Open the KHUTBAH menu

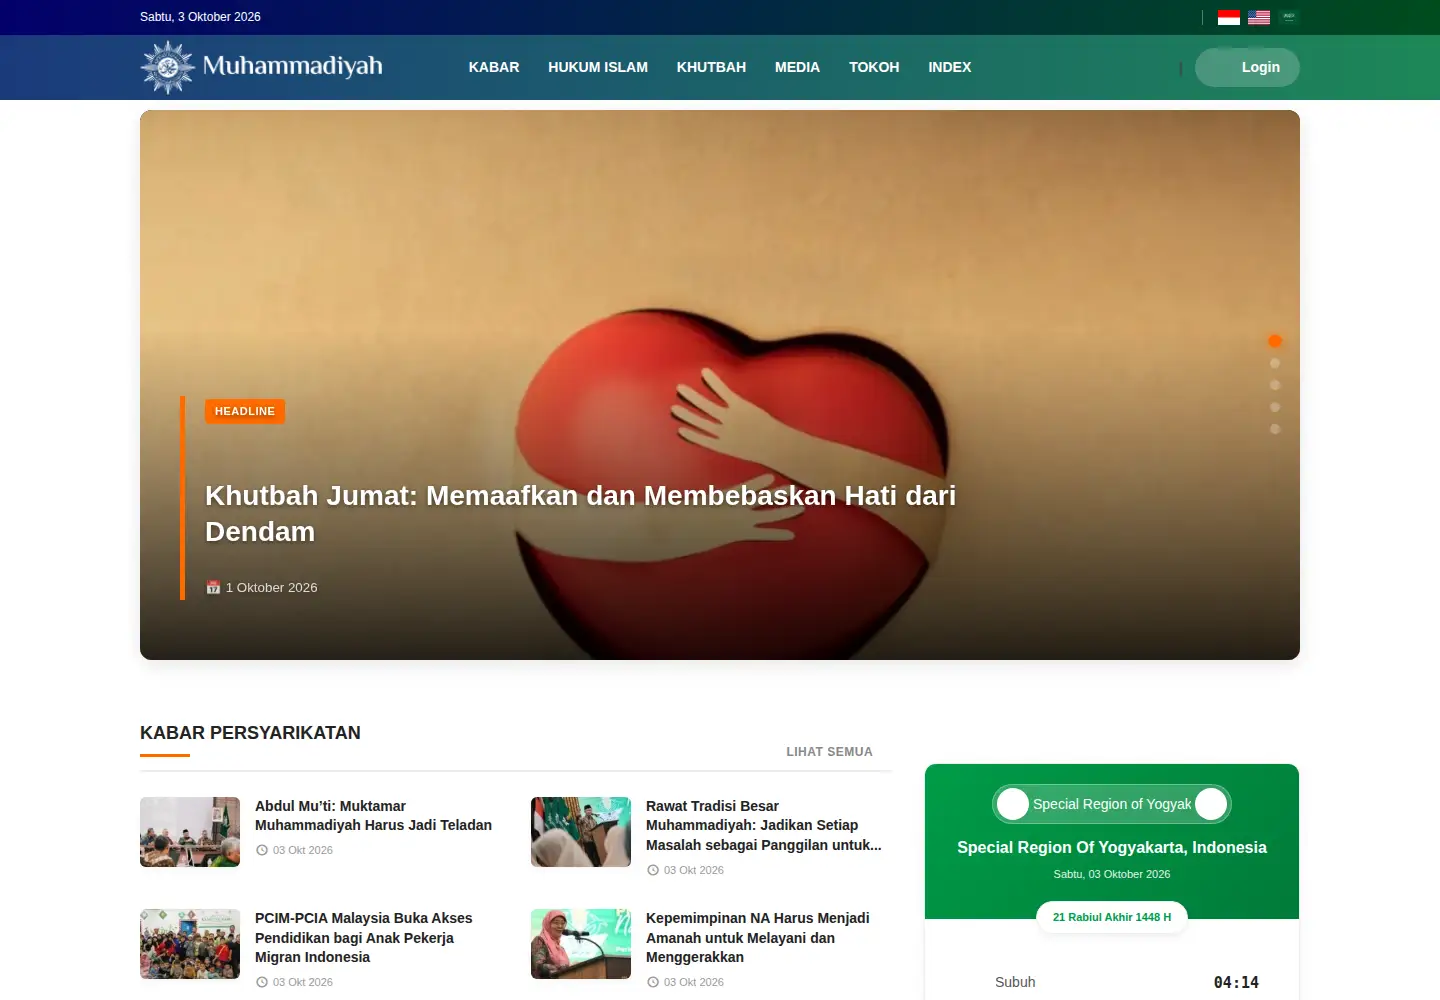(711, 67)
